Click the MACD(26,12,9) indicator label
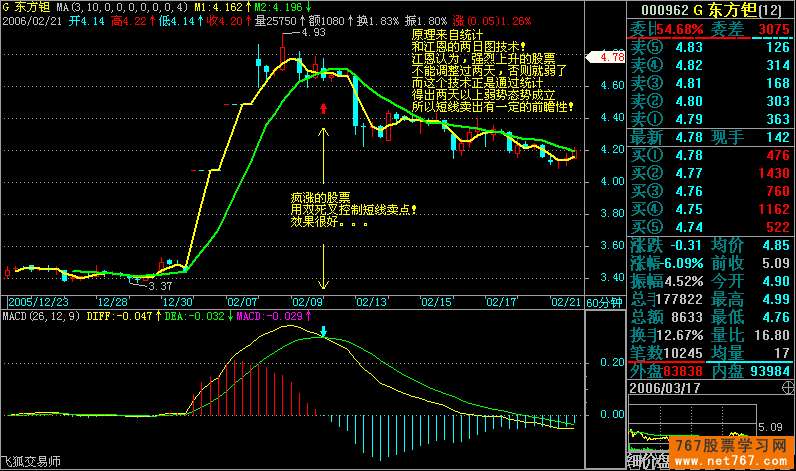This screenshot has height=471, width=796. (x=41, y=316)
